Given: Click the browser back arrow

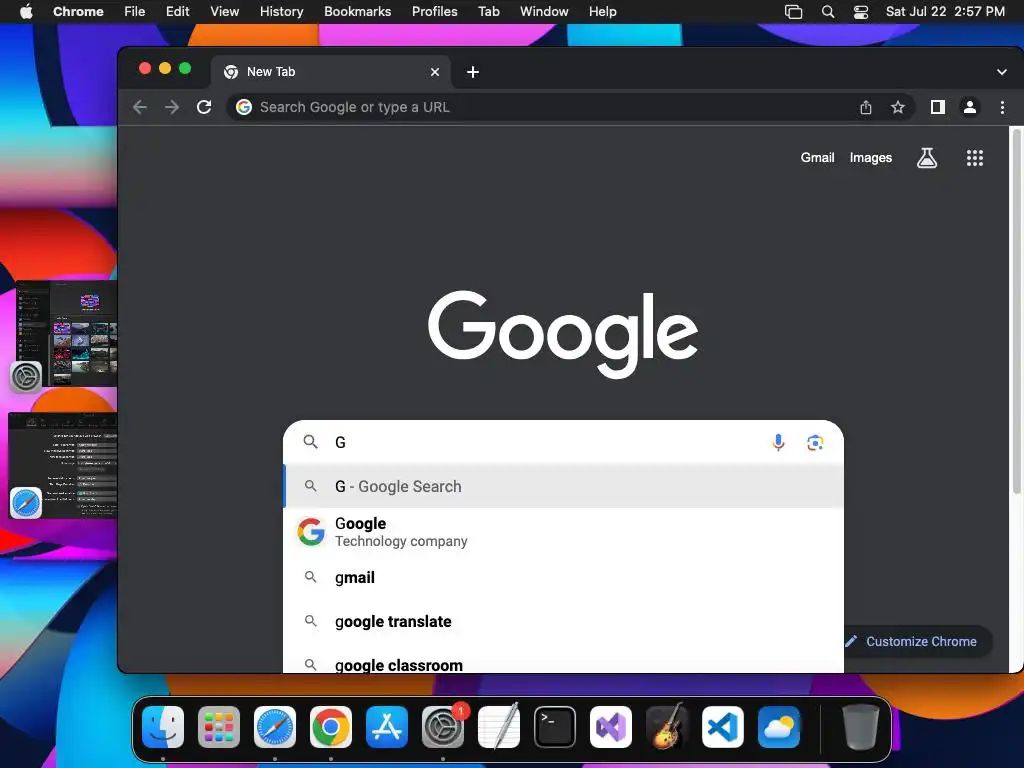Looking at the screenshot, I should click(140, 107).
